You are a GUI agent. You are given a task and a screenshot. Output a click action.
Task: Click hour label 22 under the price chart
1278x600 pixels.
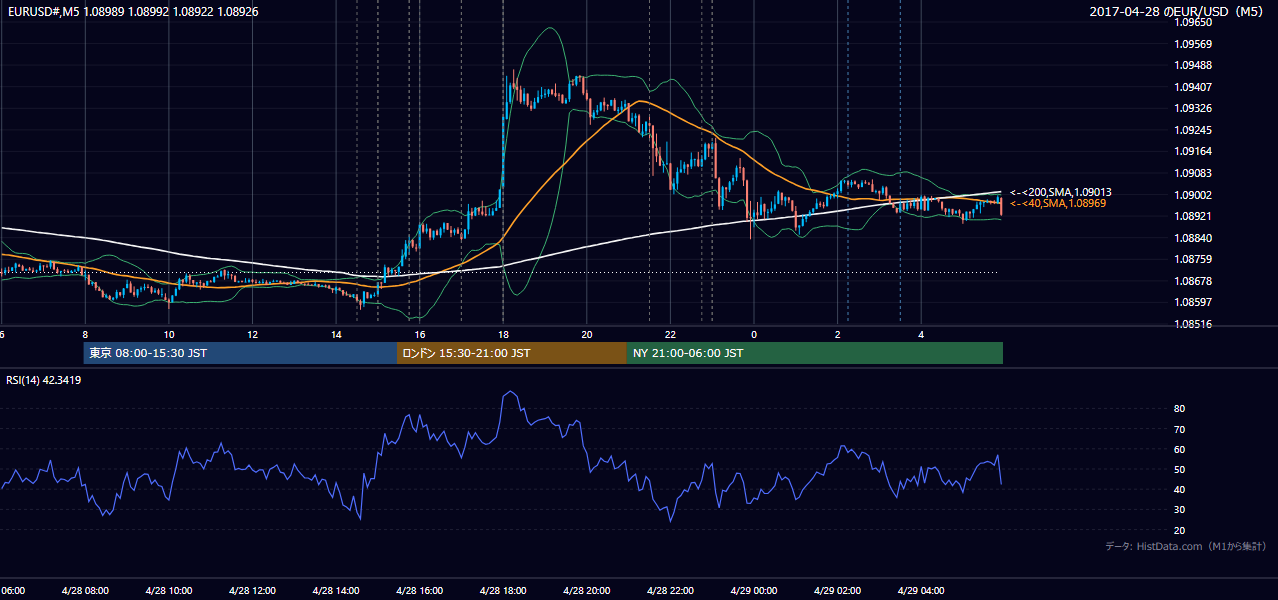pyautogui.click(x=670, y=334)
